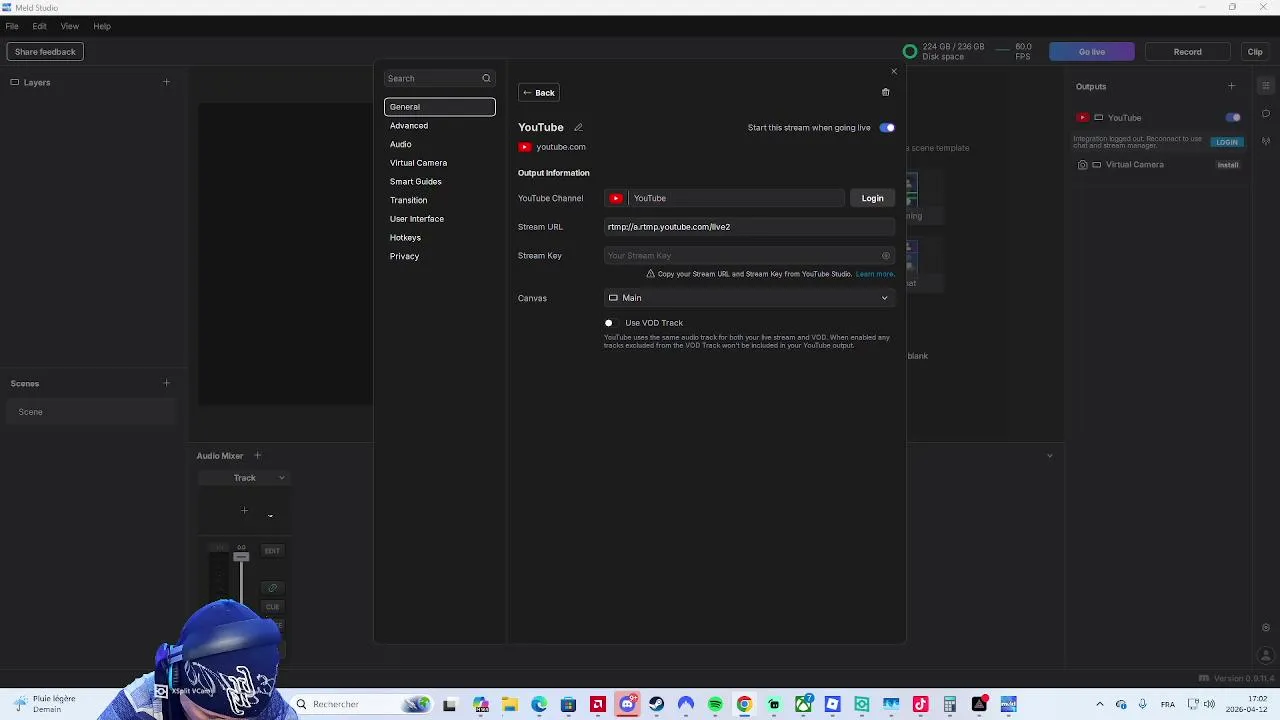
Task: Open the Edit menu
Action: 39,26
